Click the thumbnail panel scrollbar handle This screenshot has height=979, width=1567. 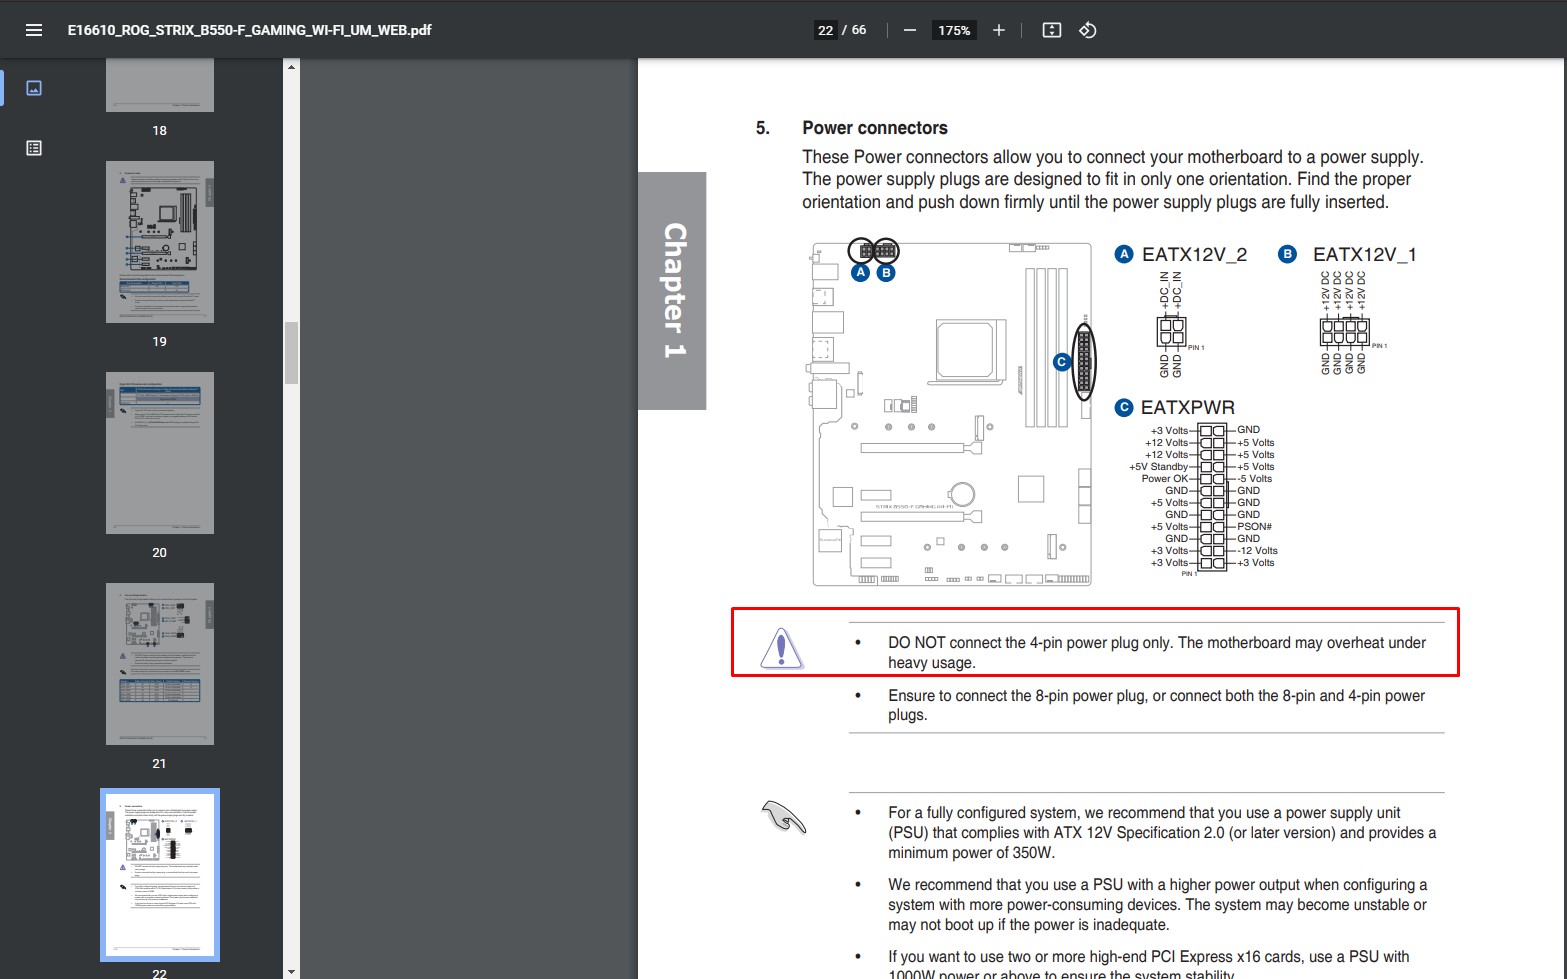pos(291,353)
